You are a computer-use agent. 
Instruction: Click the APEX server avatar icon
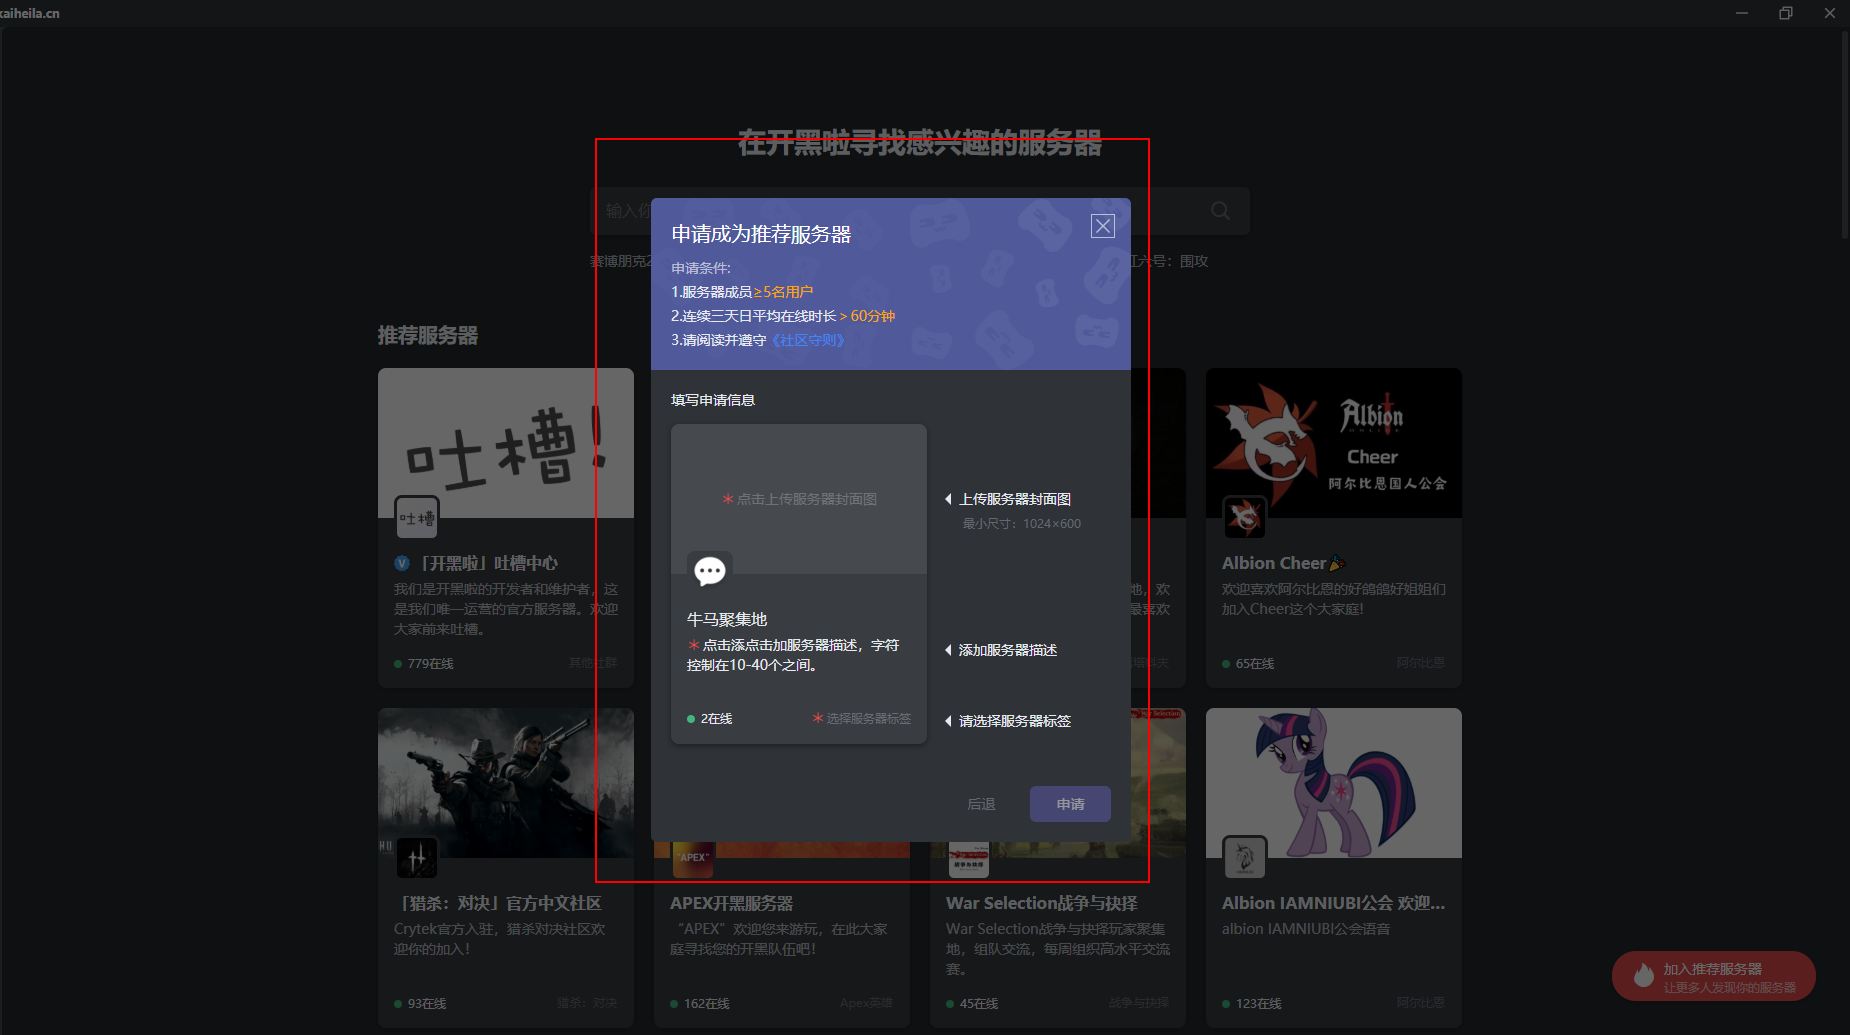(x=693, y=859)
